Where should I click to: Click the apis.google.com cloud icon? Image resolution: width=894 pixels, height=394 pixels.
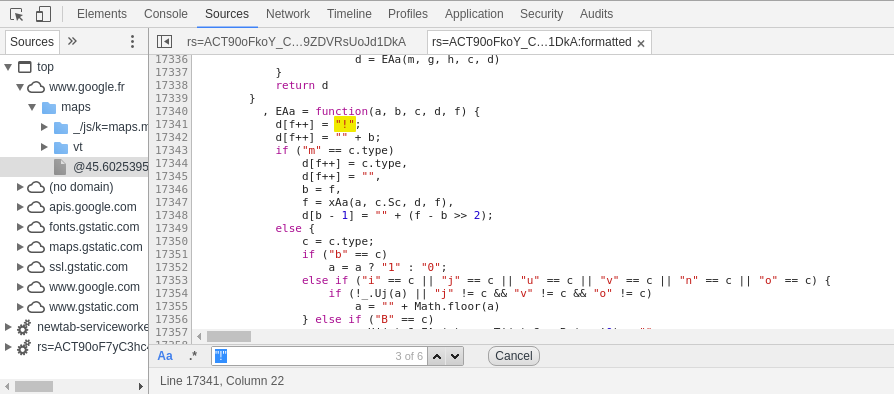36,206
